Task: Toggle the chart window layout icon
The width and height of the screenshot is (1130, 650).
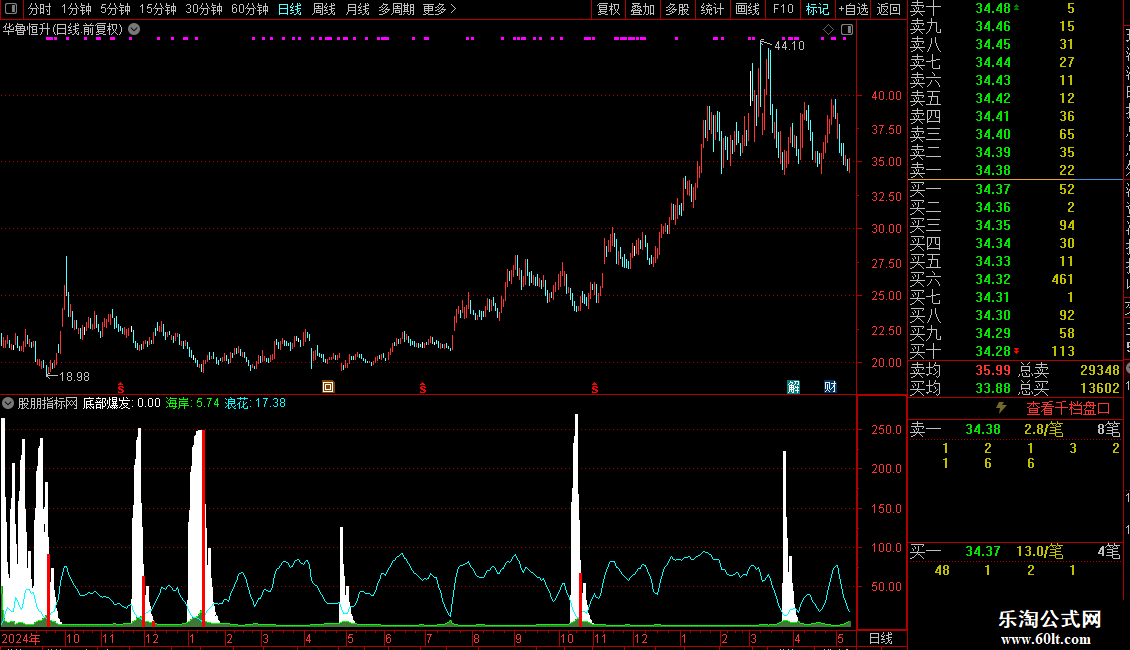Action: tap(848, 30)
